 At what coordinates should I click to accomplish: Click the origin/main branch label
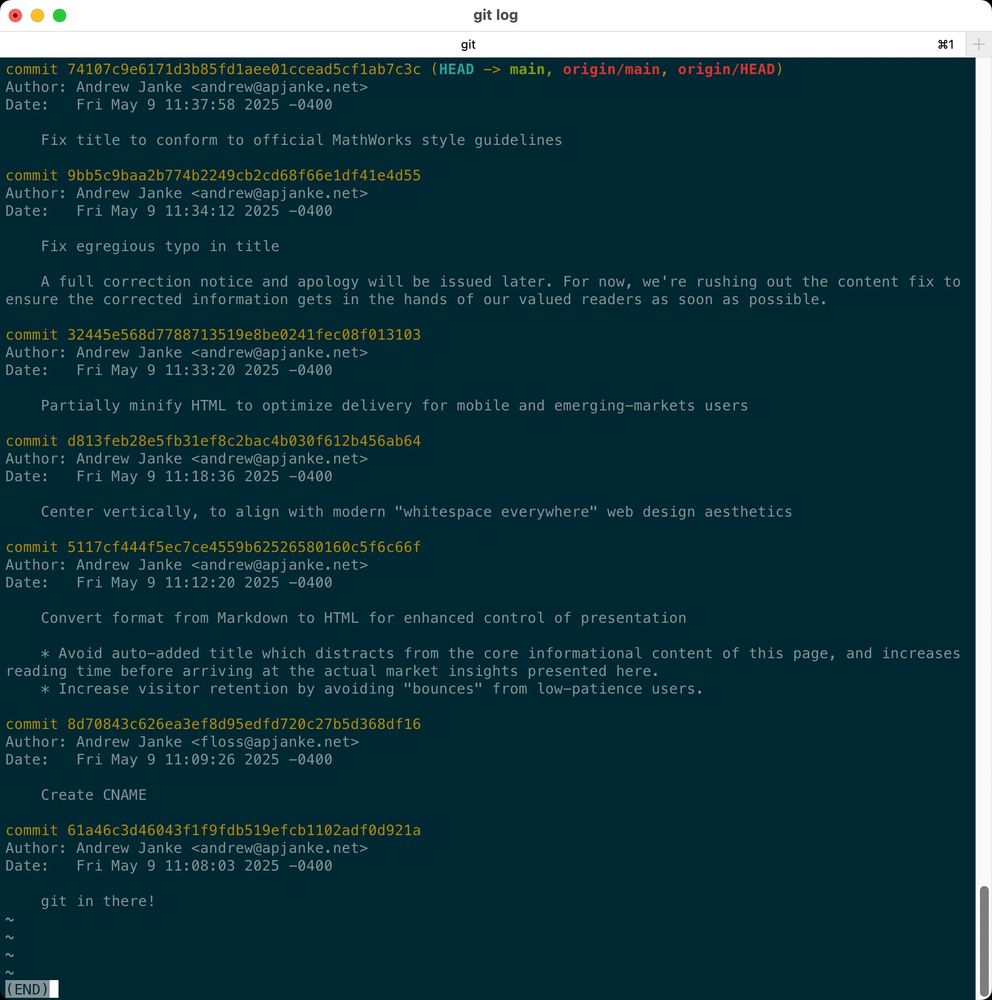[610, 69]
